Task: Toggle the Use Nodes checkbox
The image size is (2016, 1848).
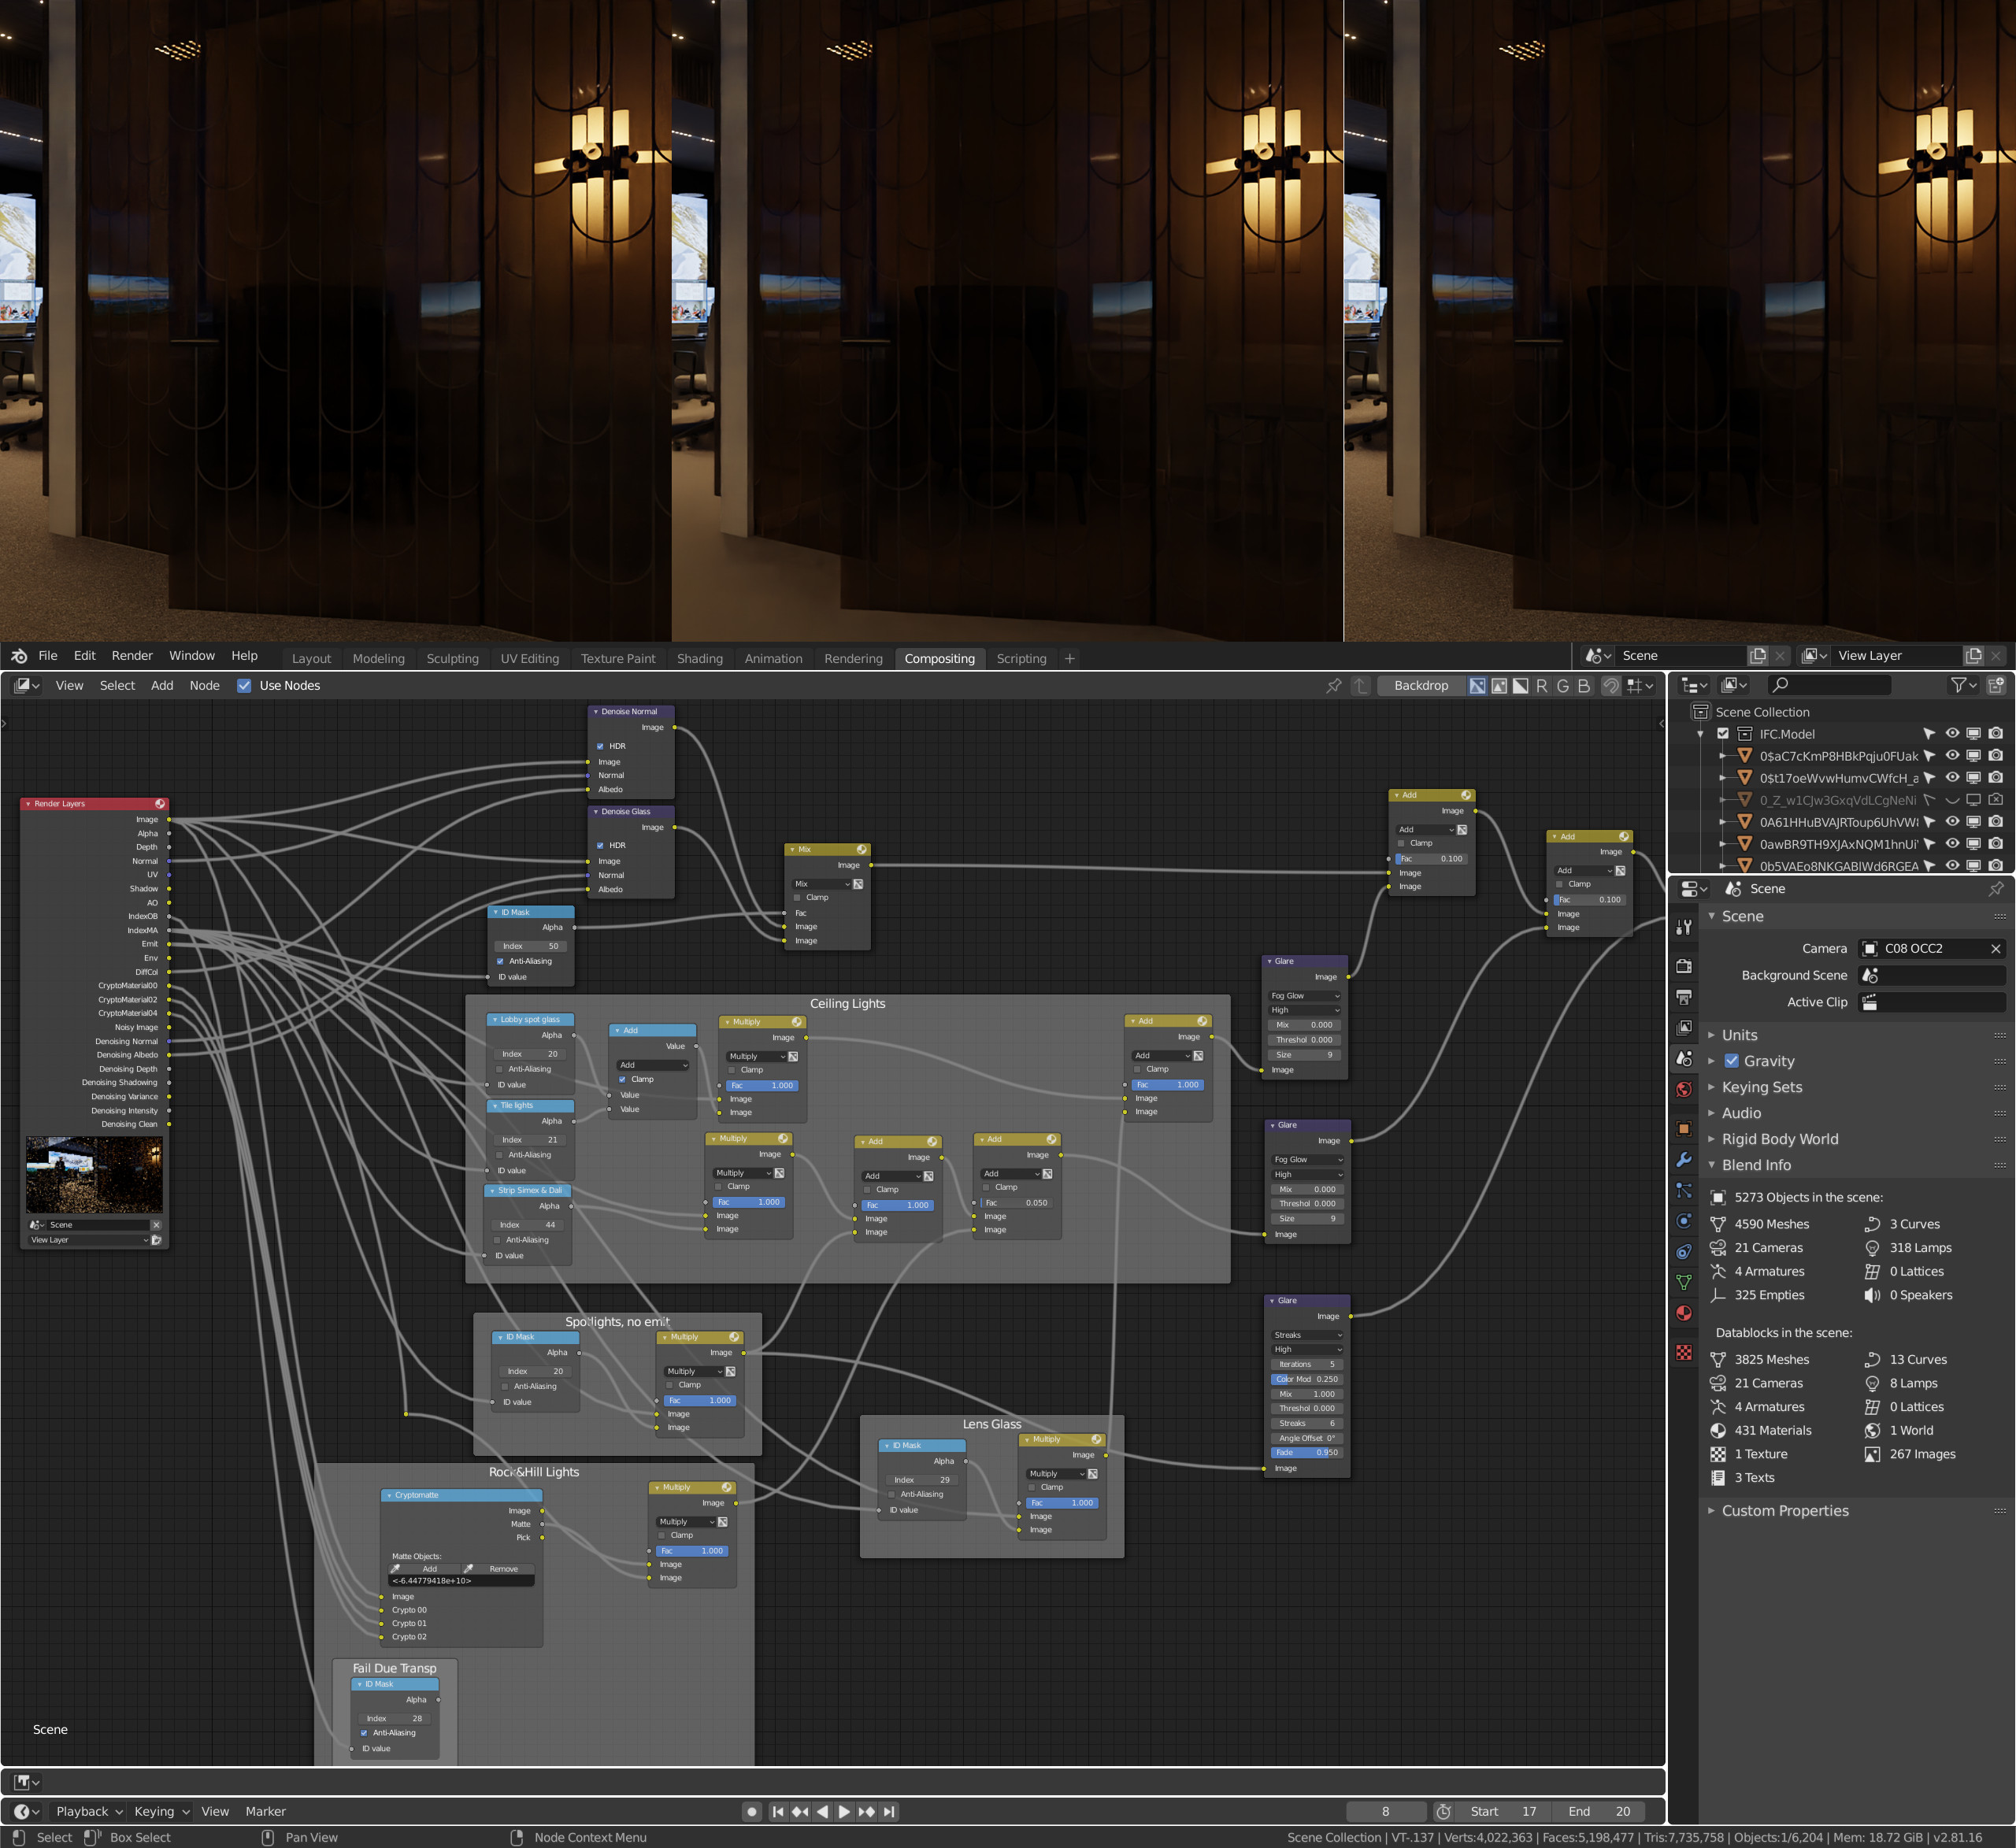Action: [x=244, y=686]
